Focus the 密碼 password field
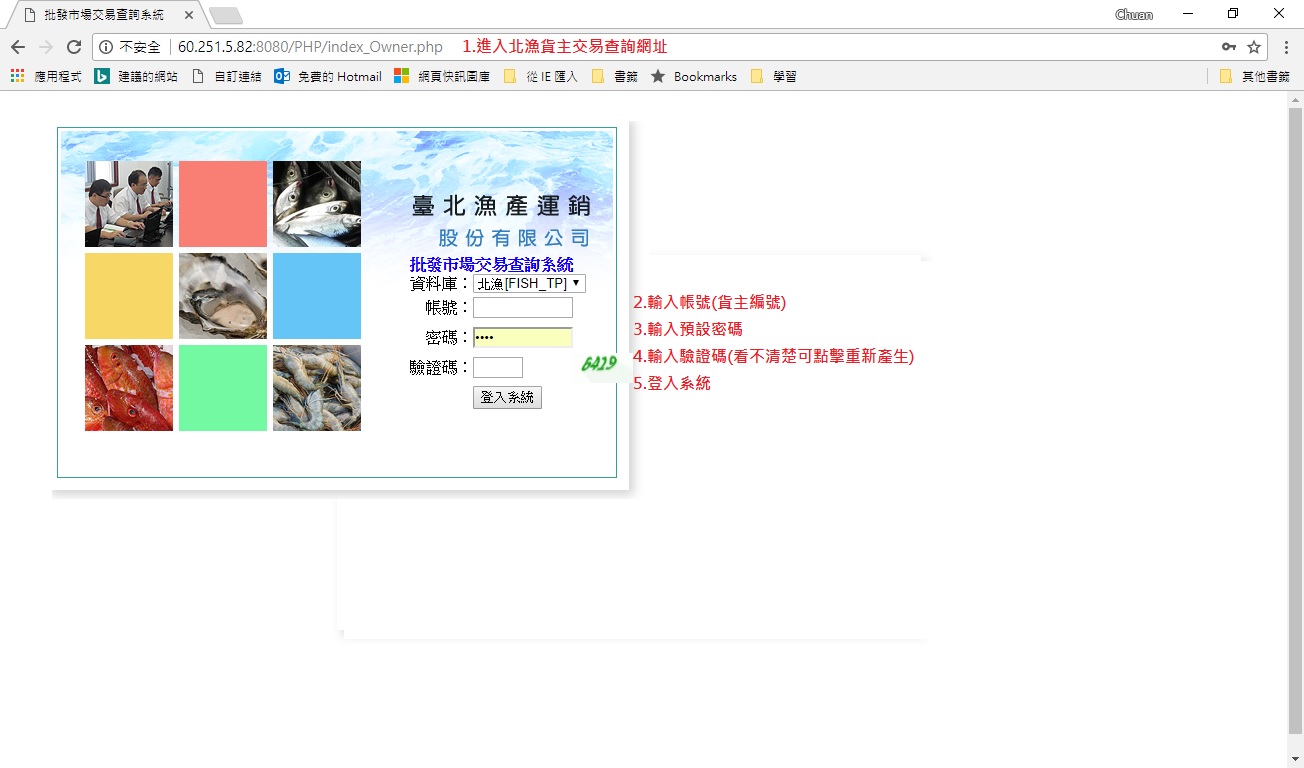The height and width of the screenshot is (768, 1304). coord(523,338)
